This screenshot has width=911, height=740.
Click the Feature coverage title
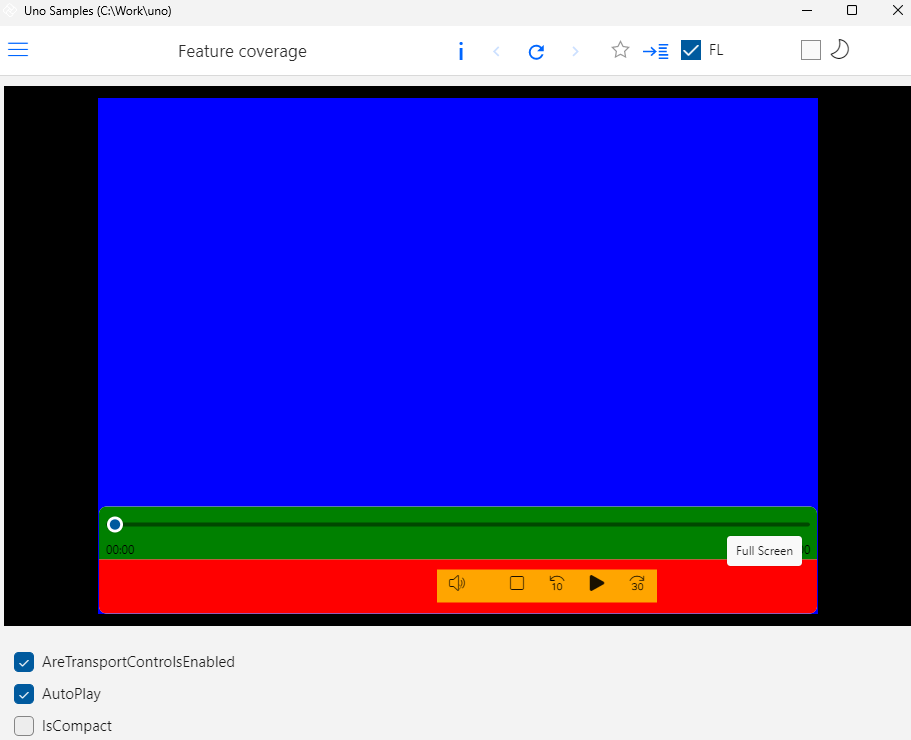click(242, 51)
